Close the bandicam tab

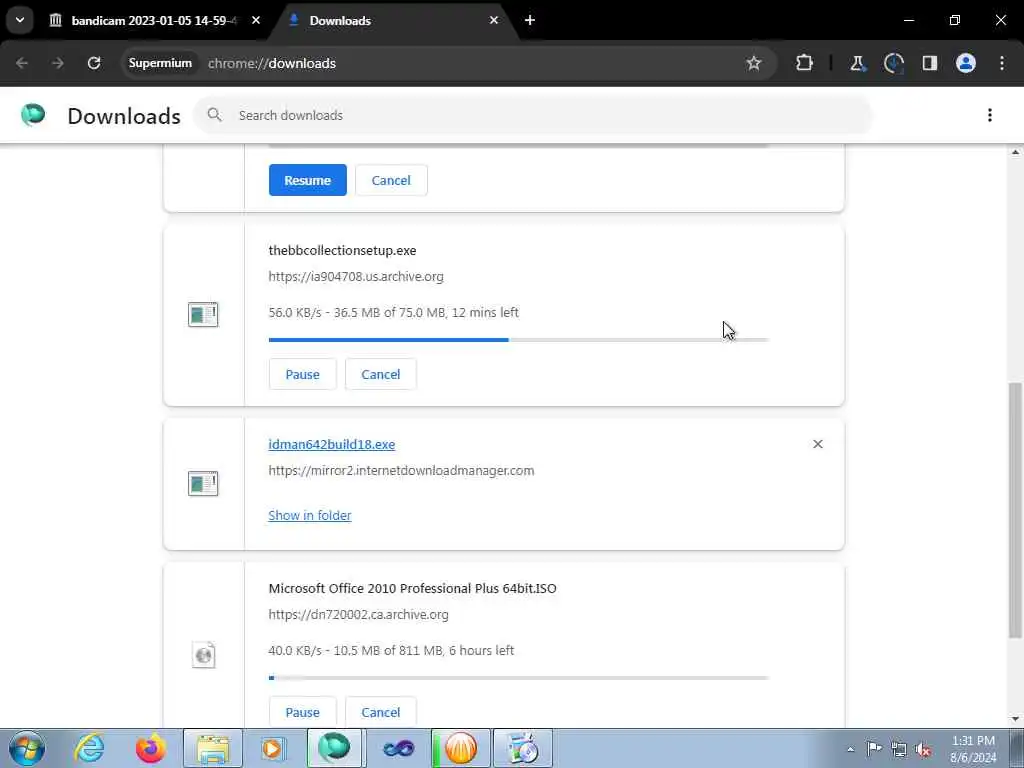[256, 21]
